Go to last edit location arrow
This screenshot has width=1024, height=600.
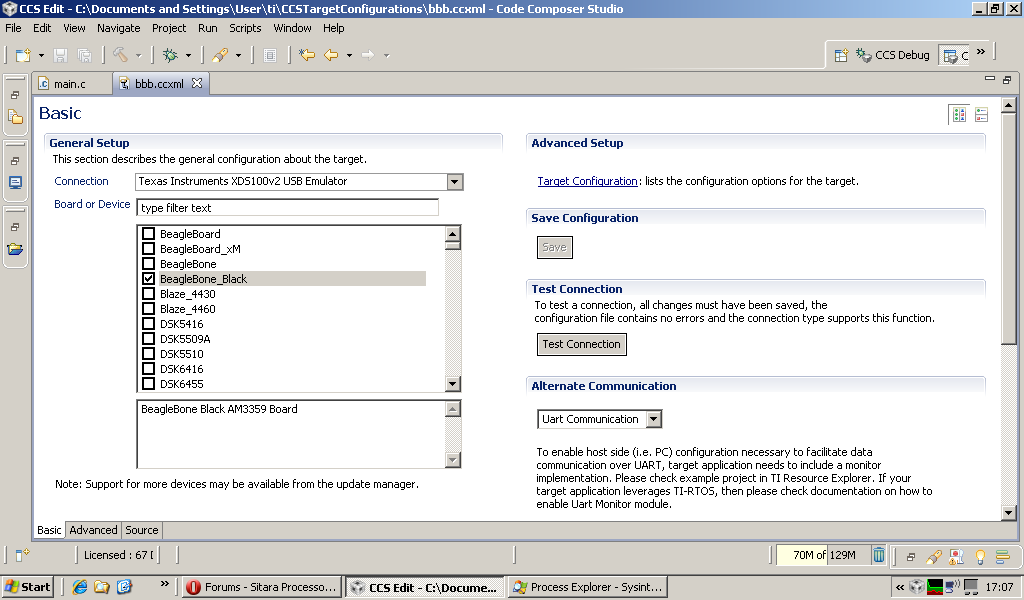click(x=306, y=55)
